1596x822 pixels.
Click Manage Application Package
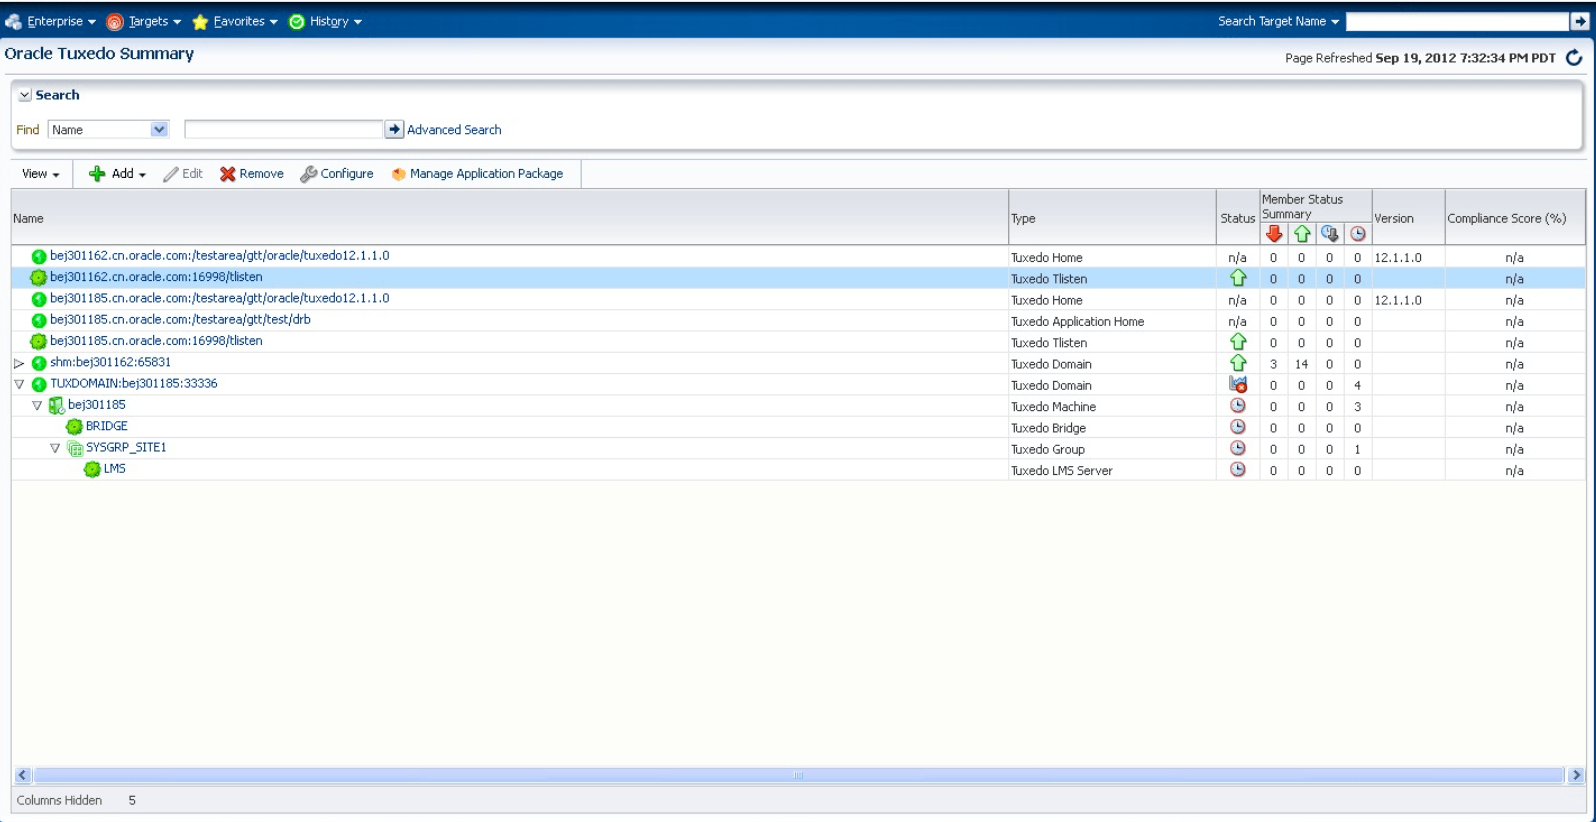pos(477,174)
